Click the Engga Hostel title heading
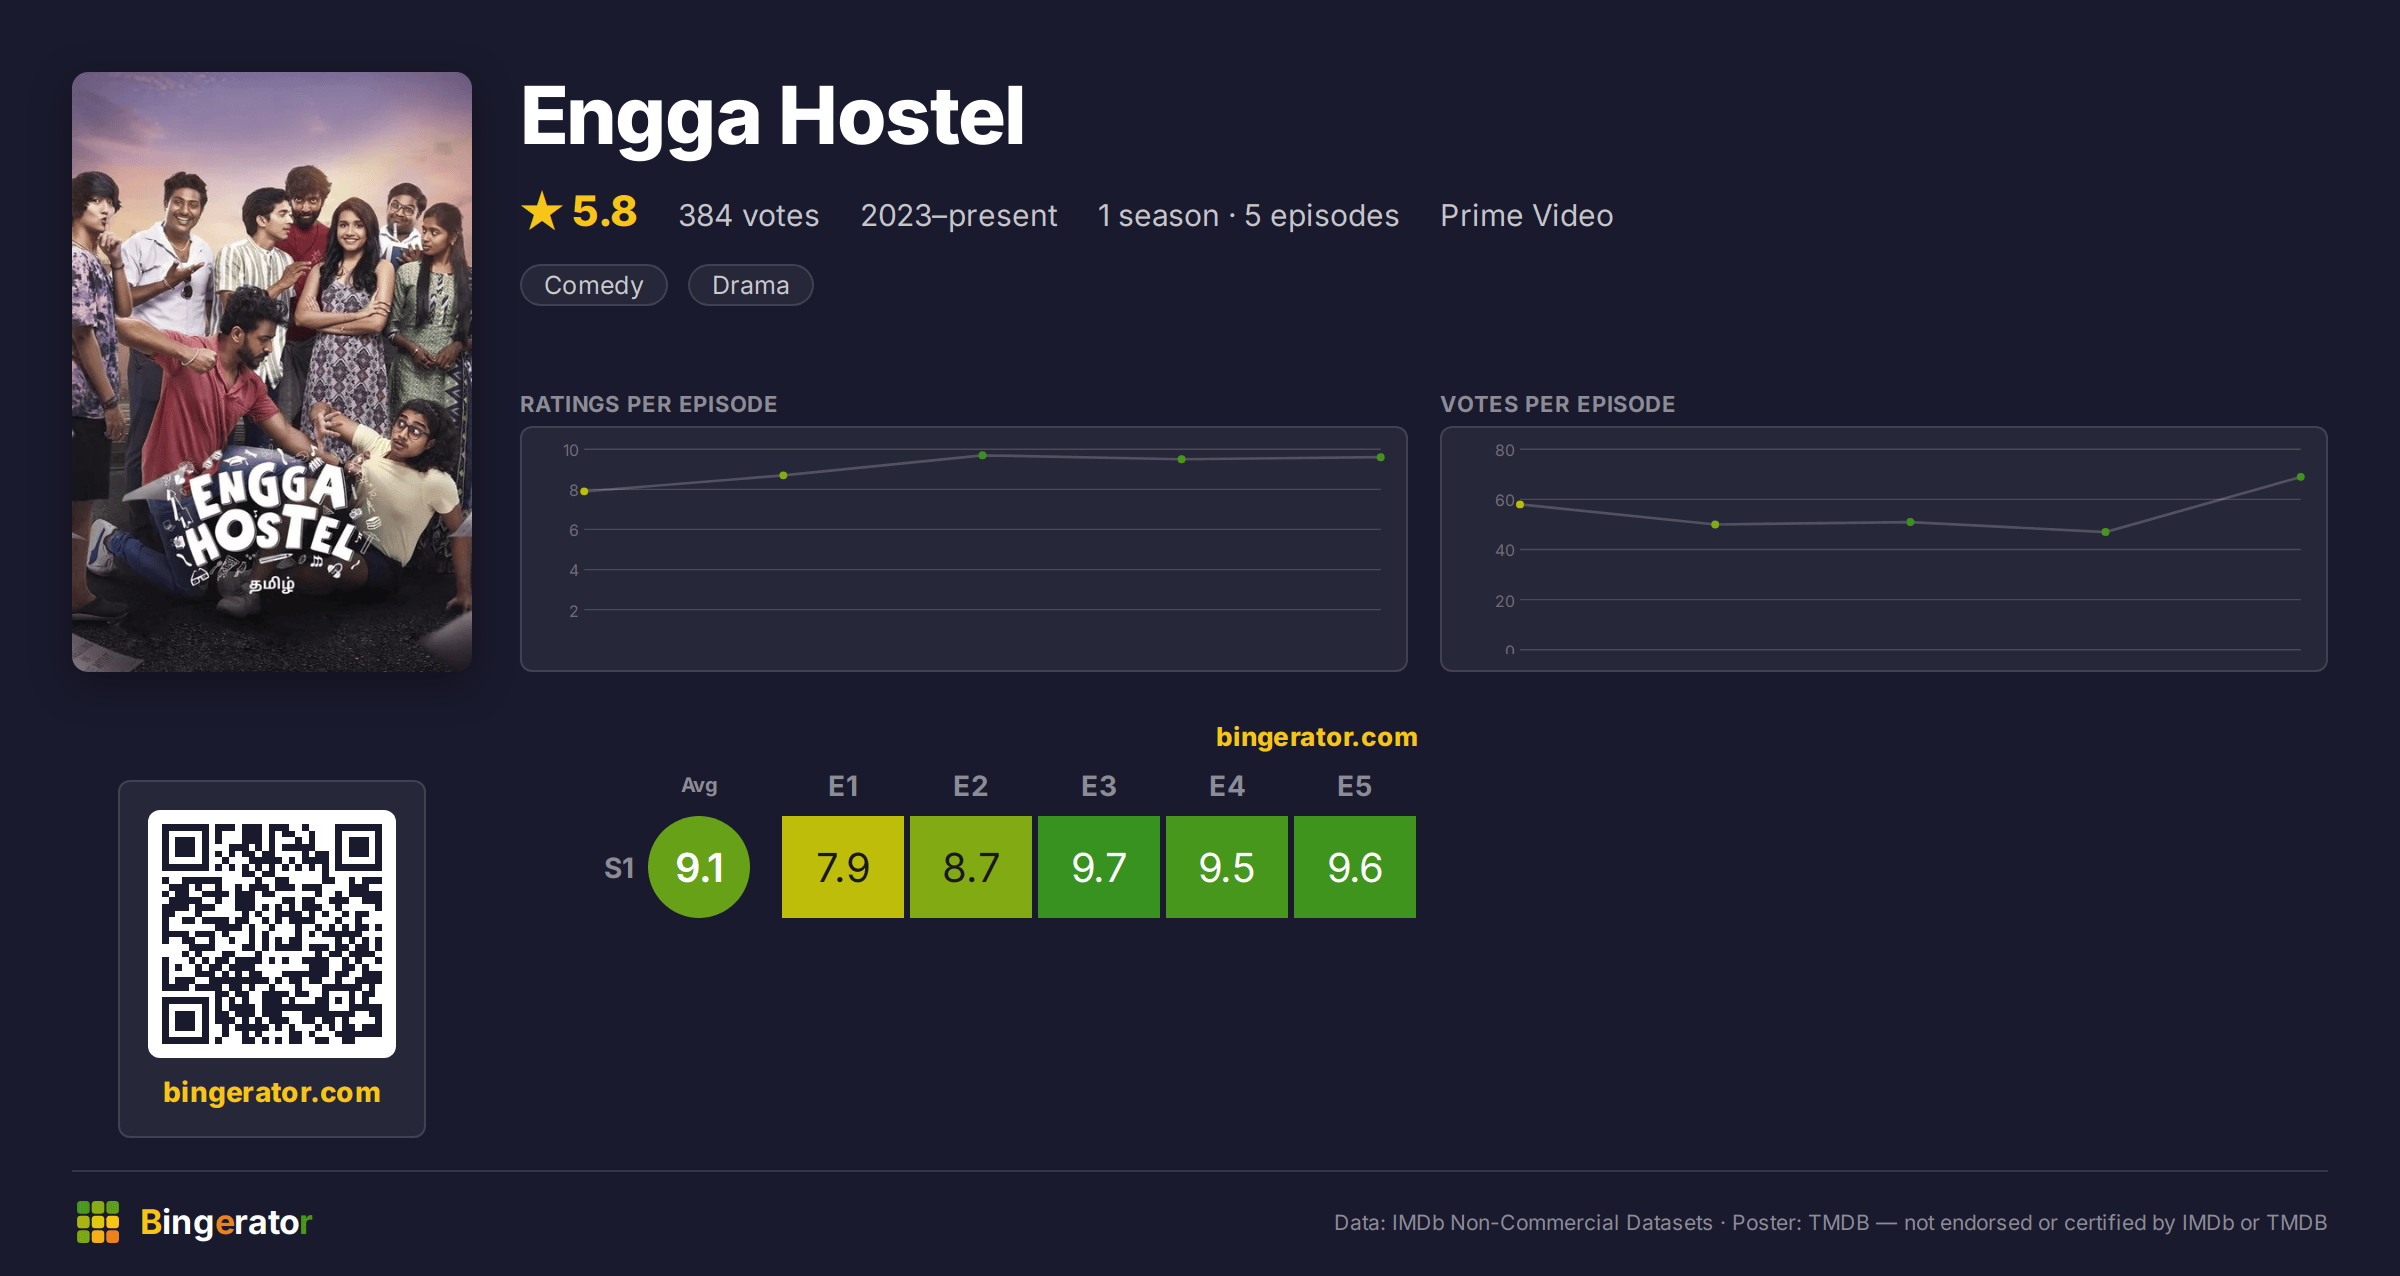 (x=773, y=117)
